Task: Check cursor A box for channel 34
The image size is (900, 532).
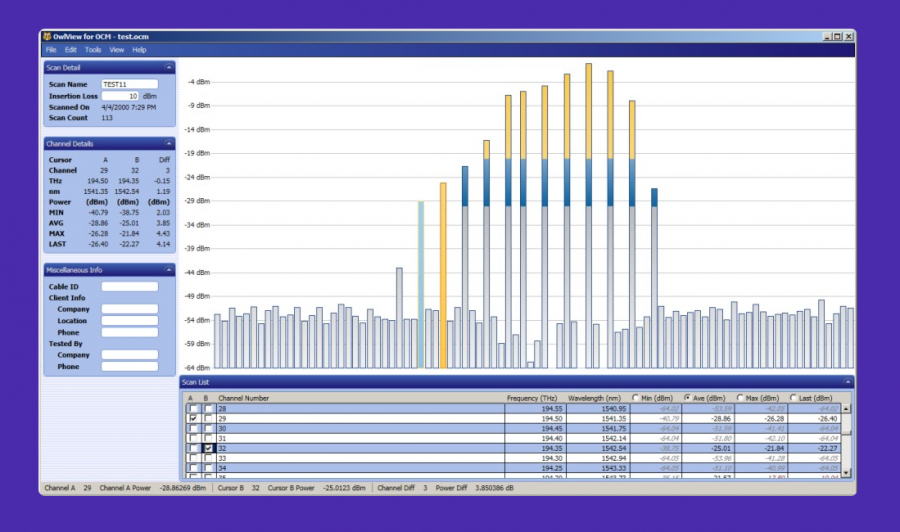Action: 193,468
